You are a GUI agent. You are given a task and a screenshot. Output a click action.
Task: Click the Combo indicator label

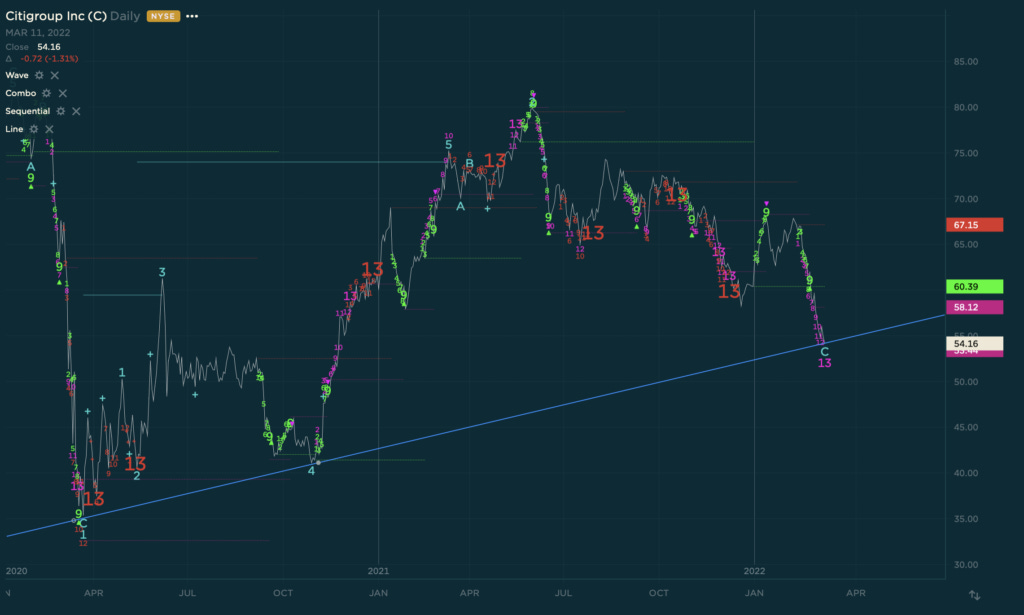pyautogui.click(x=20, y=93)
